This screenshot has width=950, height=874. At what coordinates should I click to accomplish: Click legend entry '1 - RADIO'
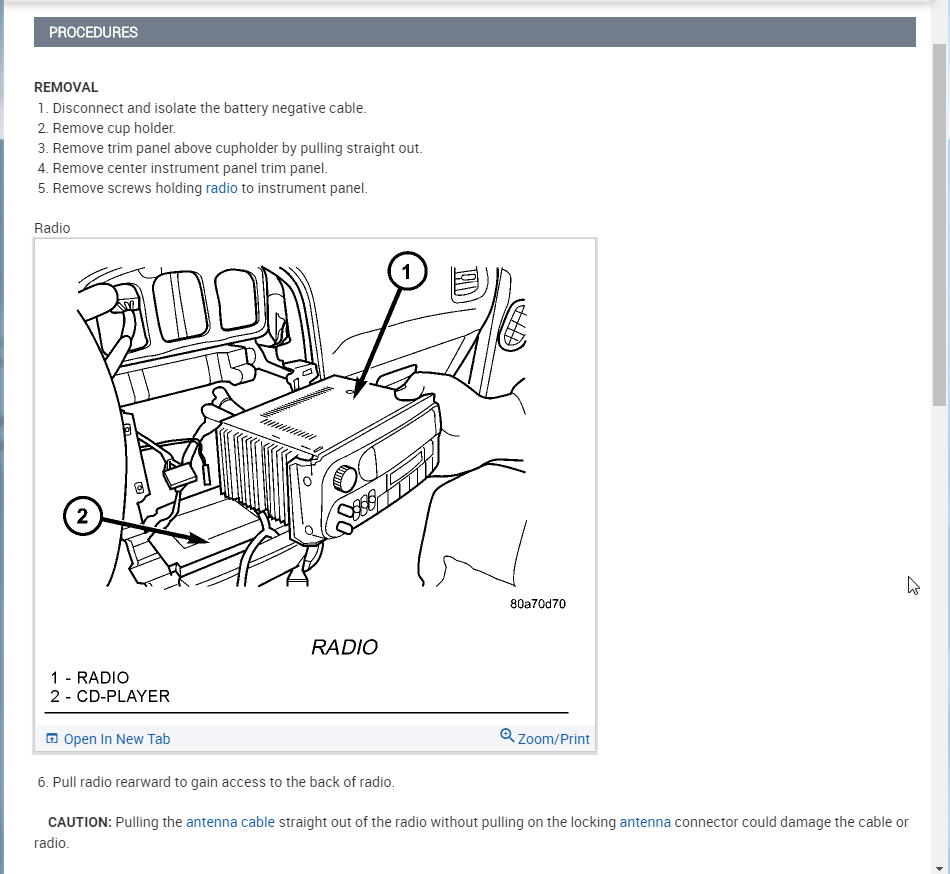90,677
